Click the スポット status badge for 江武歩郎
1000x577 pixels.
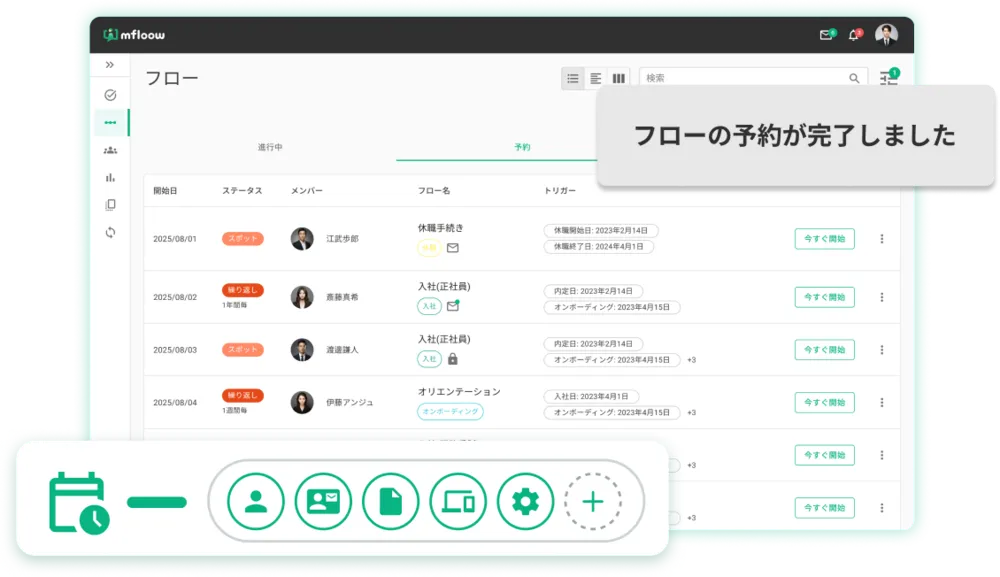pos(242,238)
